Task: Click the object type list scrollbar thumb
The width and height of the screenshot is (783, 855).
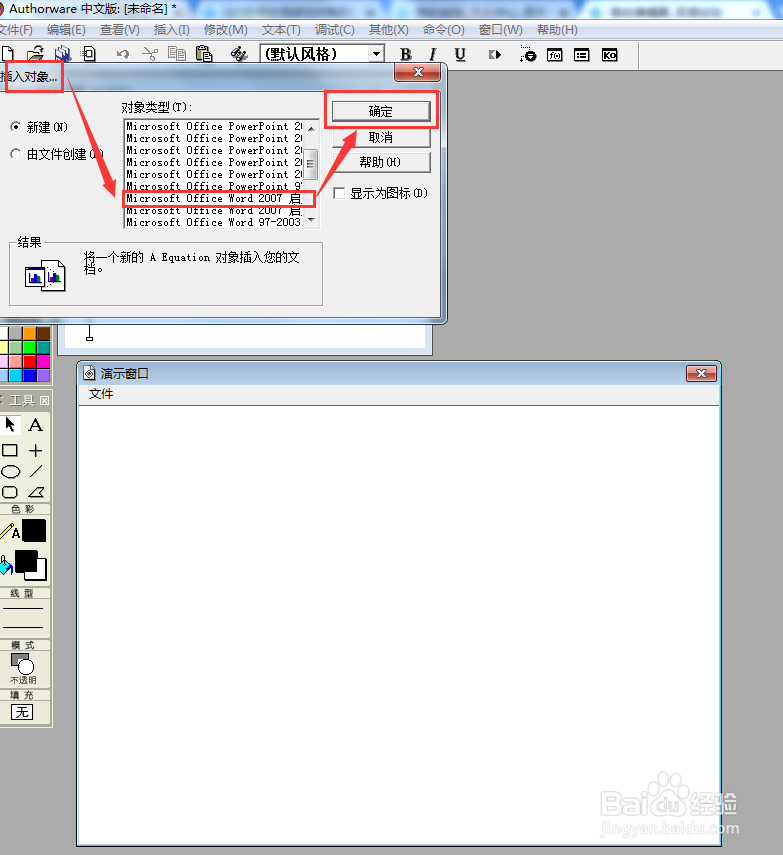Action: (311, 164)
